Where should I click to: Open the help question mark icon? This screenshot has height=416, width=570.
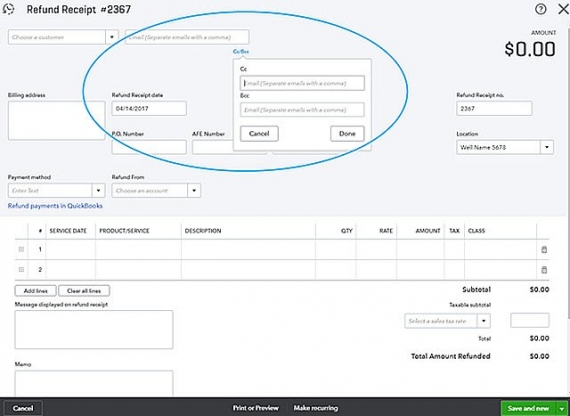point(540,9)
